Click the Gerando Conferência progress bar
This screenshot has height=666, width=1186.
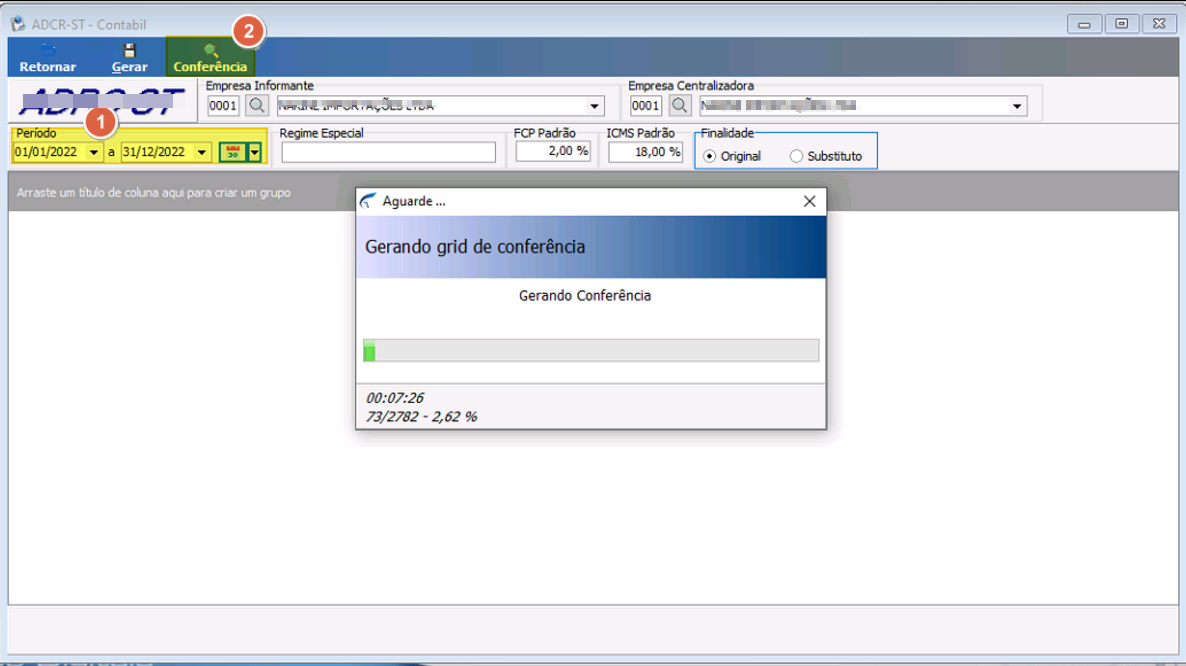pos(591,350)
